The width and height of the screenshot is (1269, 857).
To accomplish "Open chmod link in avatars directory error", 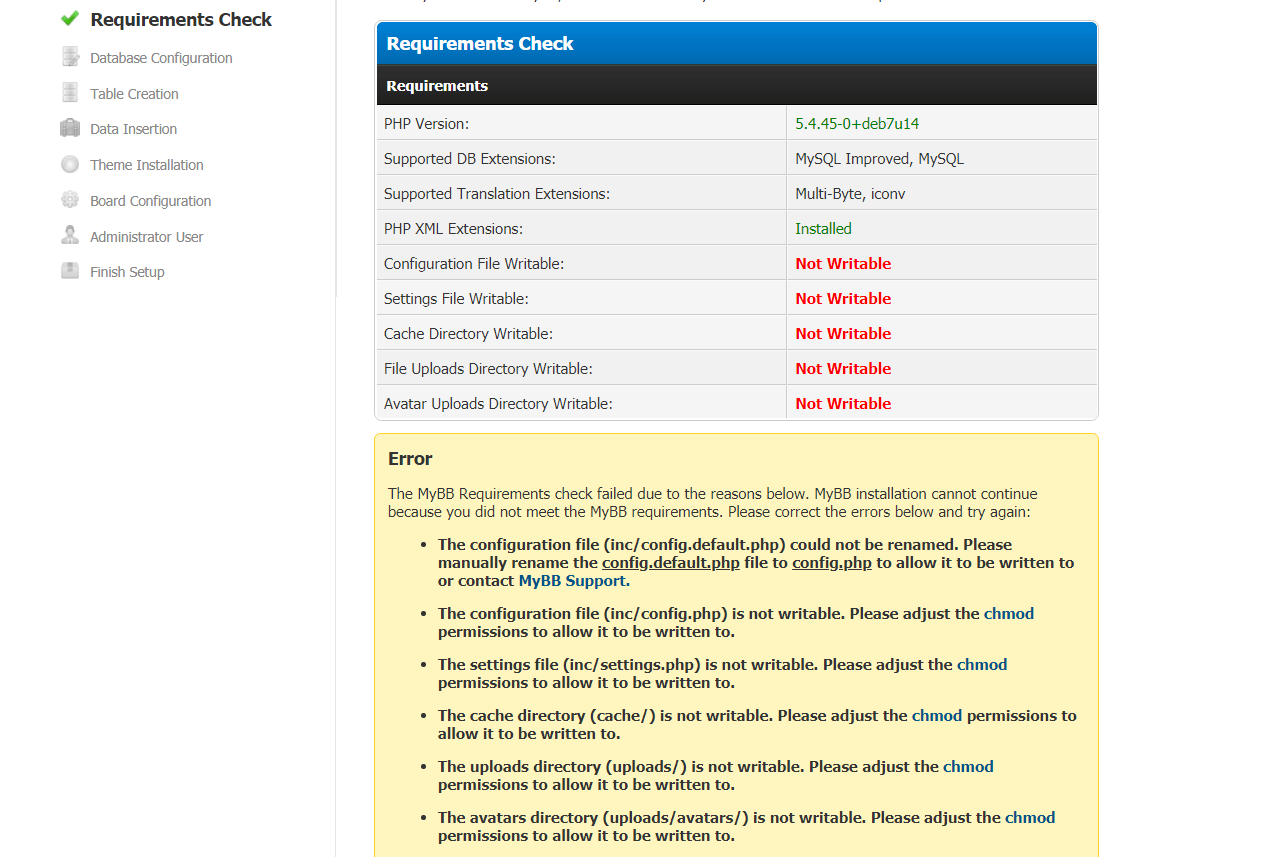I will pos(1029,818).
